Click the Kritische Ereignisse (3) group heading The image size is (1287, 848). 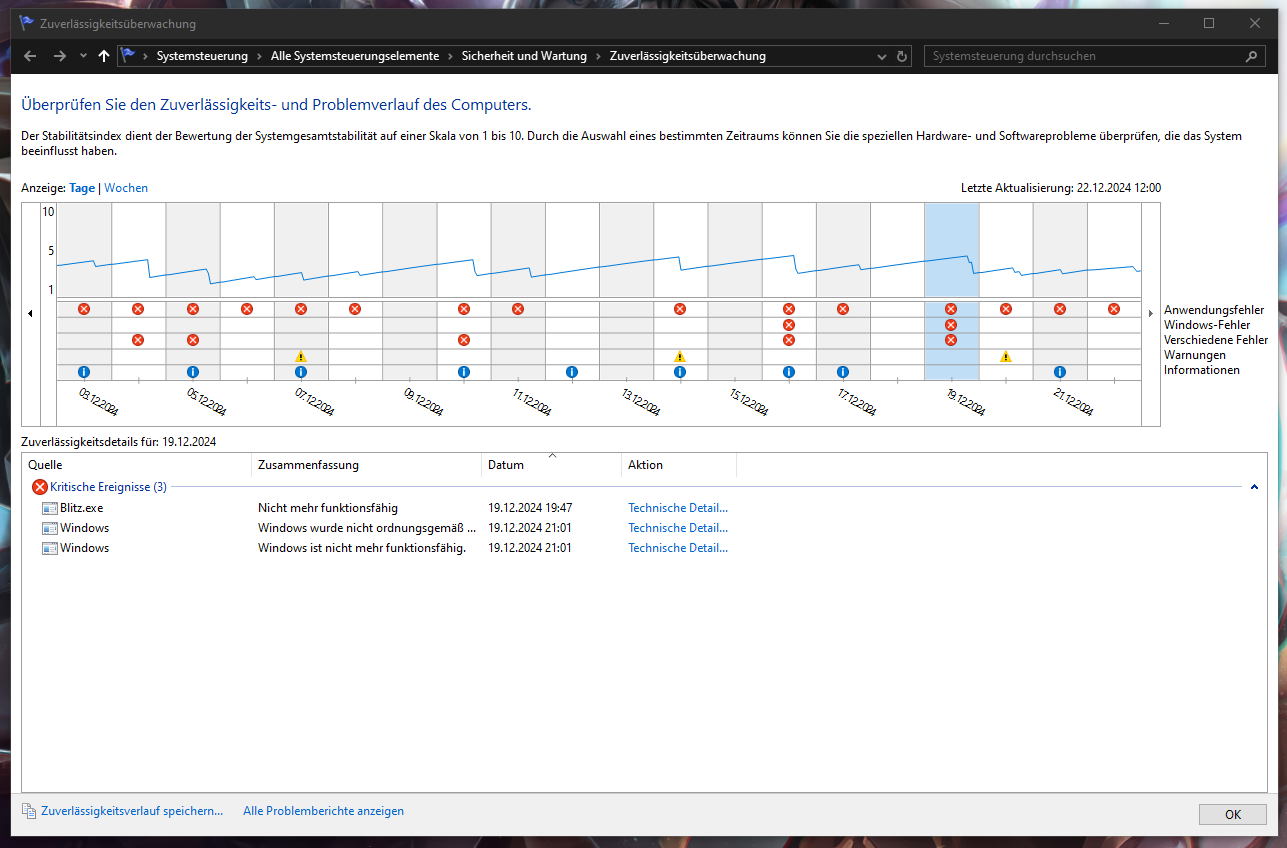point(109,487)
